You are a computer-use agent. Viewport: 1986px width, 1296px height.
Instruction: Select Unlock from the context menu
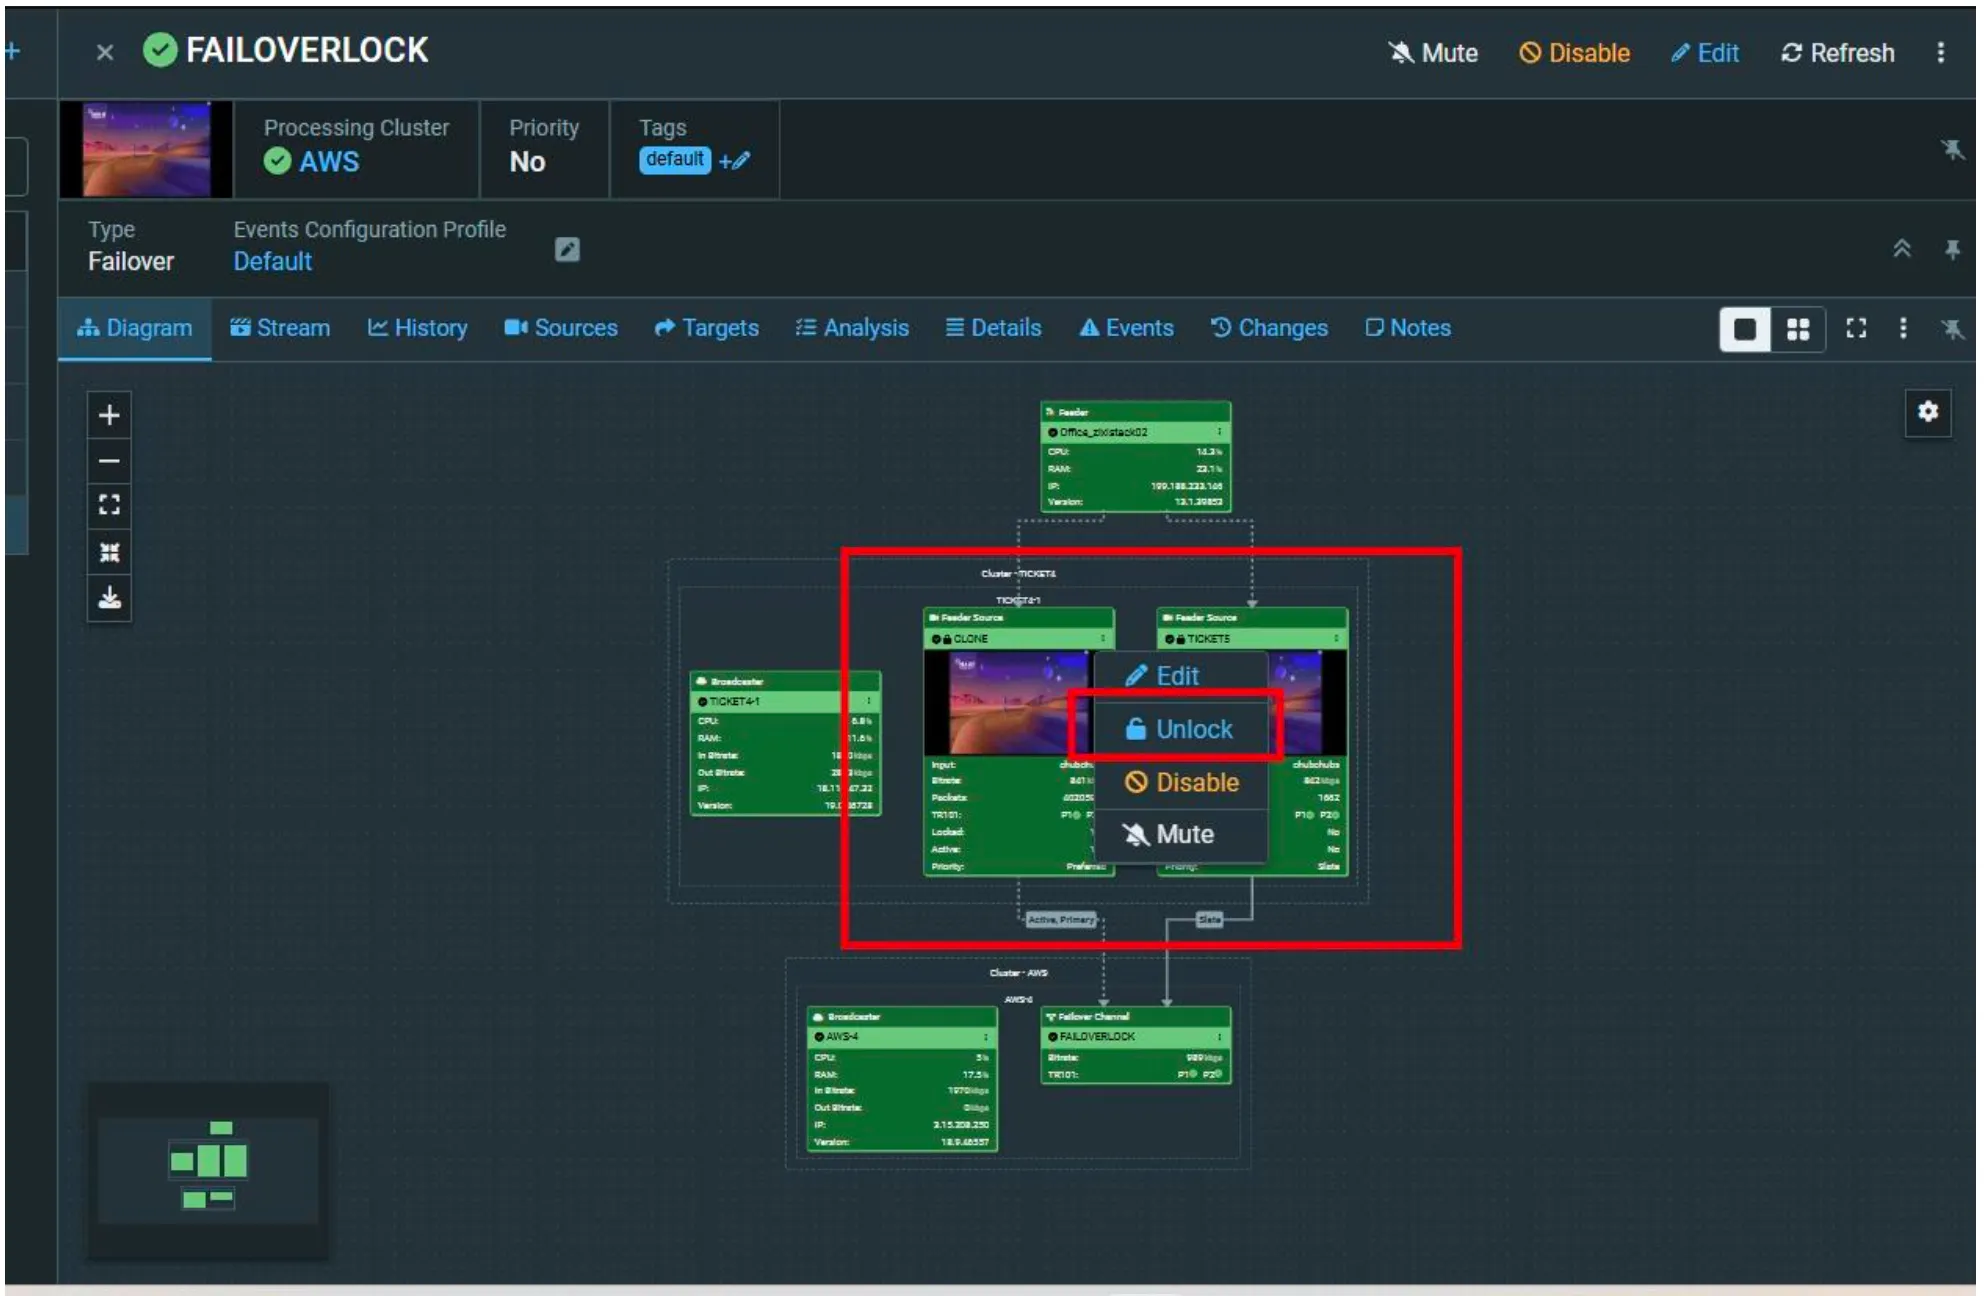[1181, 729]
